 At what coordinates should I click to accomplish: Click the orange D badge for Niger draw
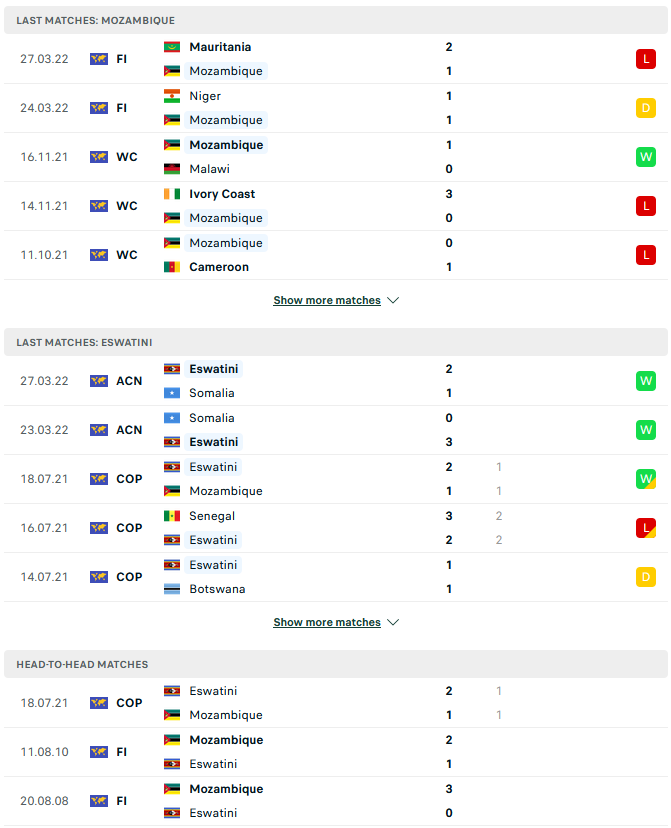click(x=644, y=108)
